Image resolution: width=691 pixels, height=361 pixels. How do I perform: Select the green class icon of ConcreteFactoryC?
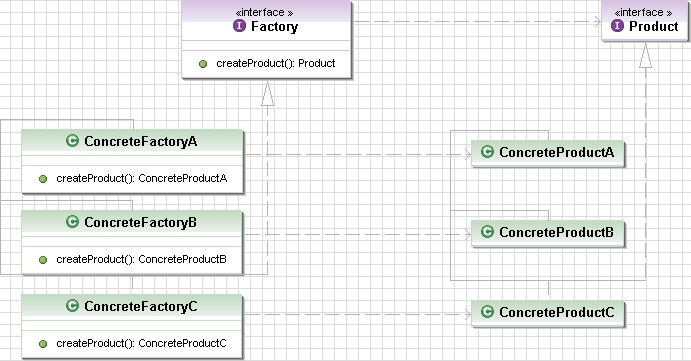click(x=72, y=305)
